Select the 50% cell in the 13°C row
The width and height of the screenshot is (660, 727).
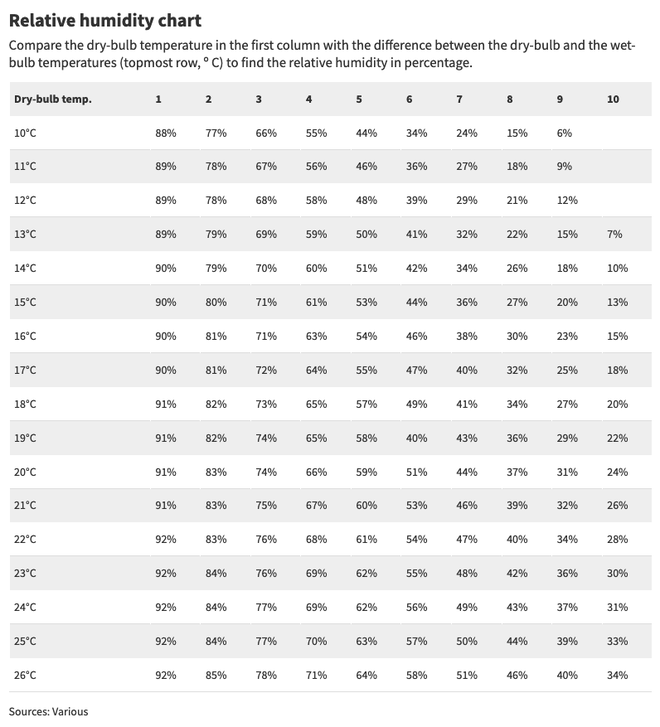coord(366,234)
